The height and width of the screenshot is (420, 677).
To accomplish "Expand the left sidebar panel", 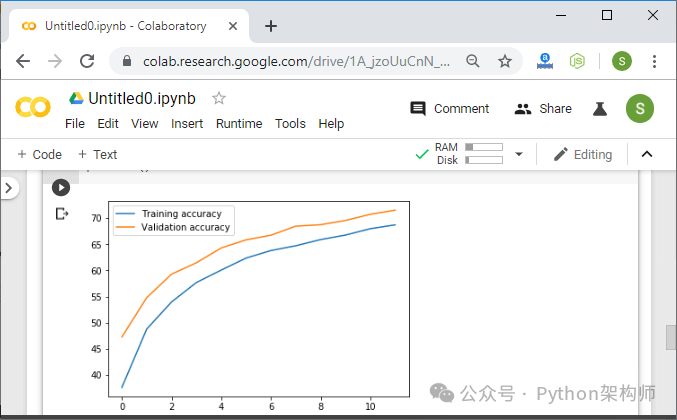I will tap(9, 188).
